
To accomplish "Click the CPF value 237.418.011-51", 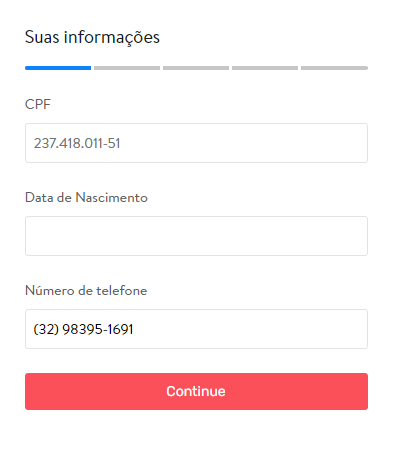I will pos(77,143).
